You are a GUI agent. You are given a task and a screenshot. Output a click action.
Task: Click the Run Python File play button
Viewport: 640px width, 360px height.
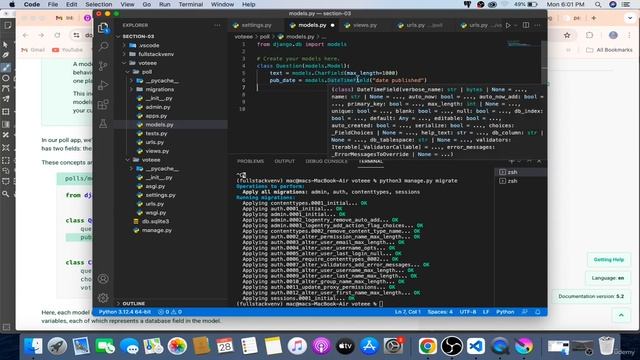click(508, 25)
